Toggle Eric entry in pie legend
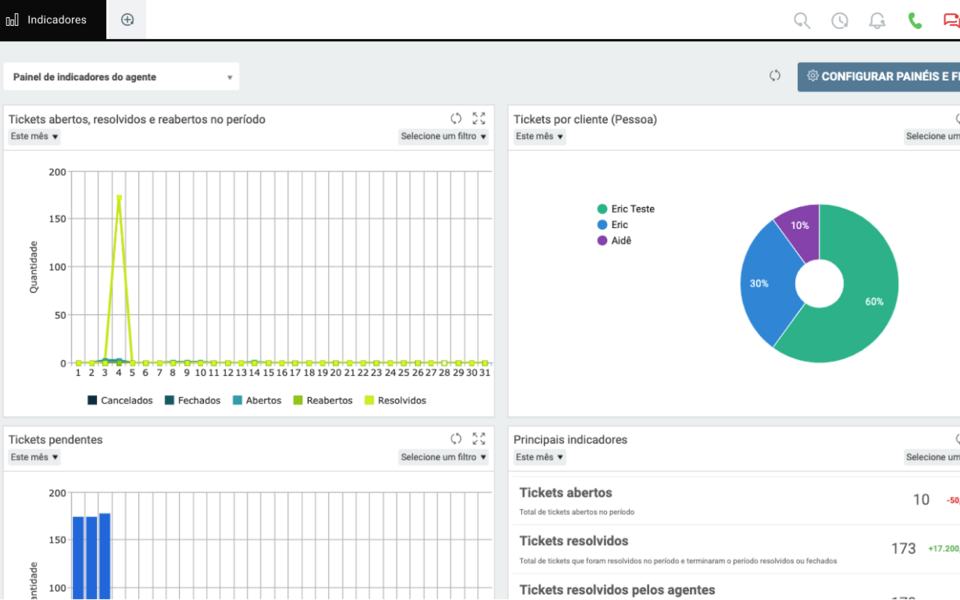 click(612, 225)
